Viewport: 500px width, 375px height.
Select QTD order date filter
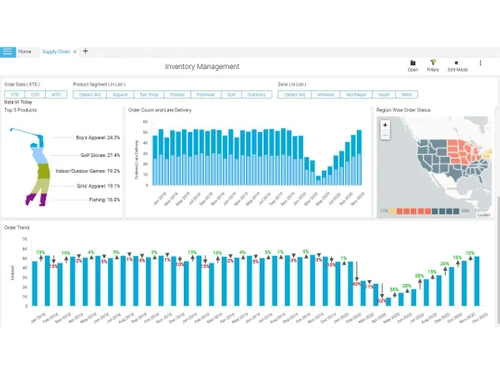(35, 95)
